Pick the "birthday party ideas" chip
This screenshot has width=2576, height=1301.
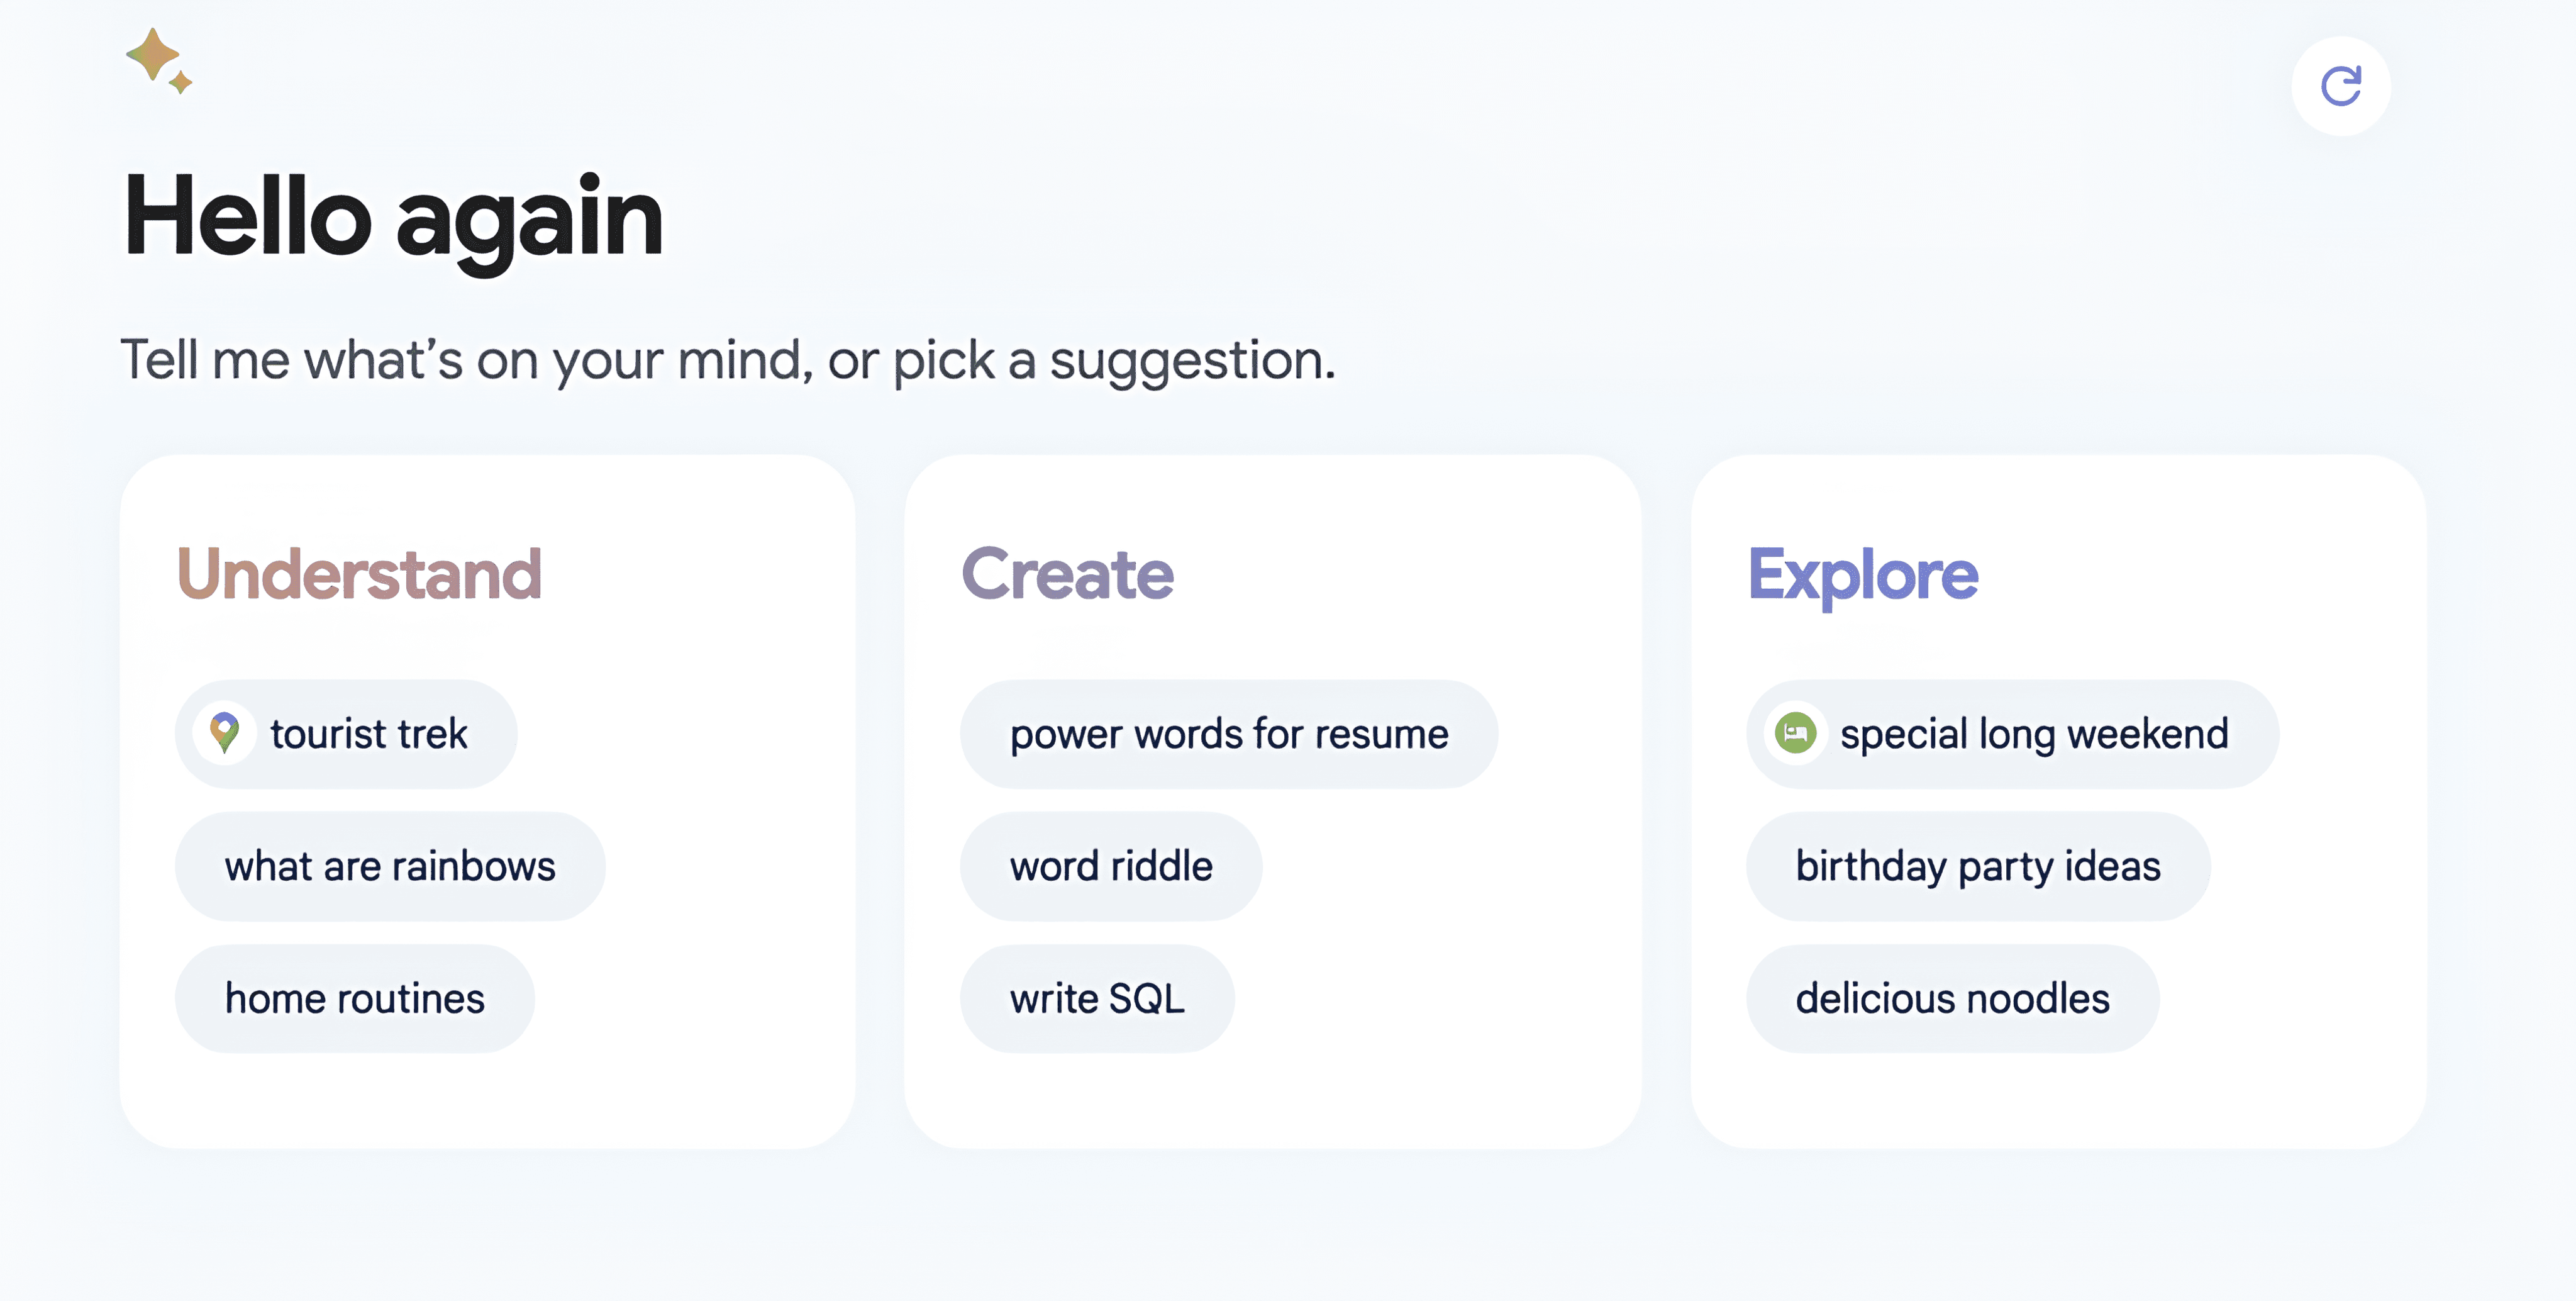click(x=1977, y=866)
